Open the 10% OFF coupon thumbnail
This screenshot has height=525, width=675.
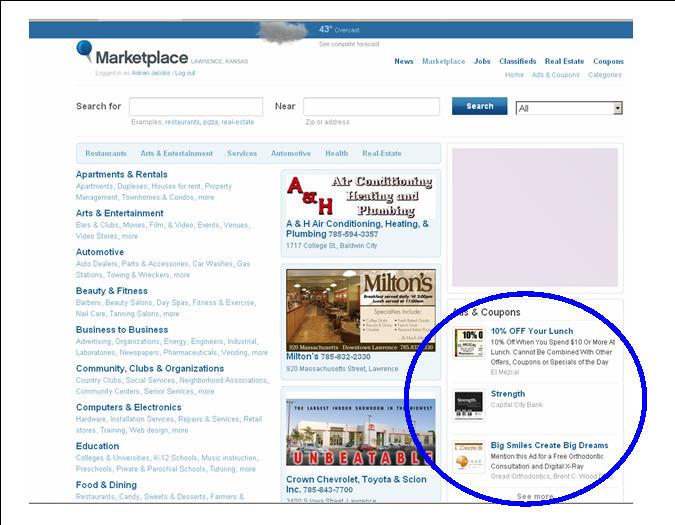(x=469, y=343)
